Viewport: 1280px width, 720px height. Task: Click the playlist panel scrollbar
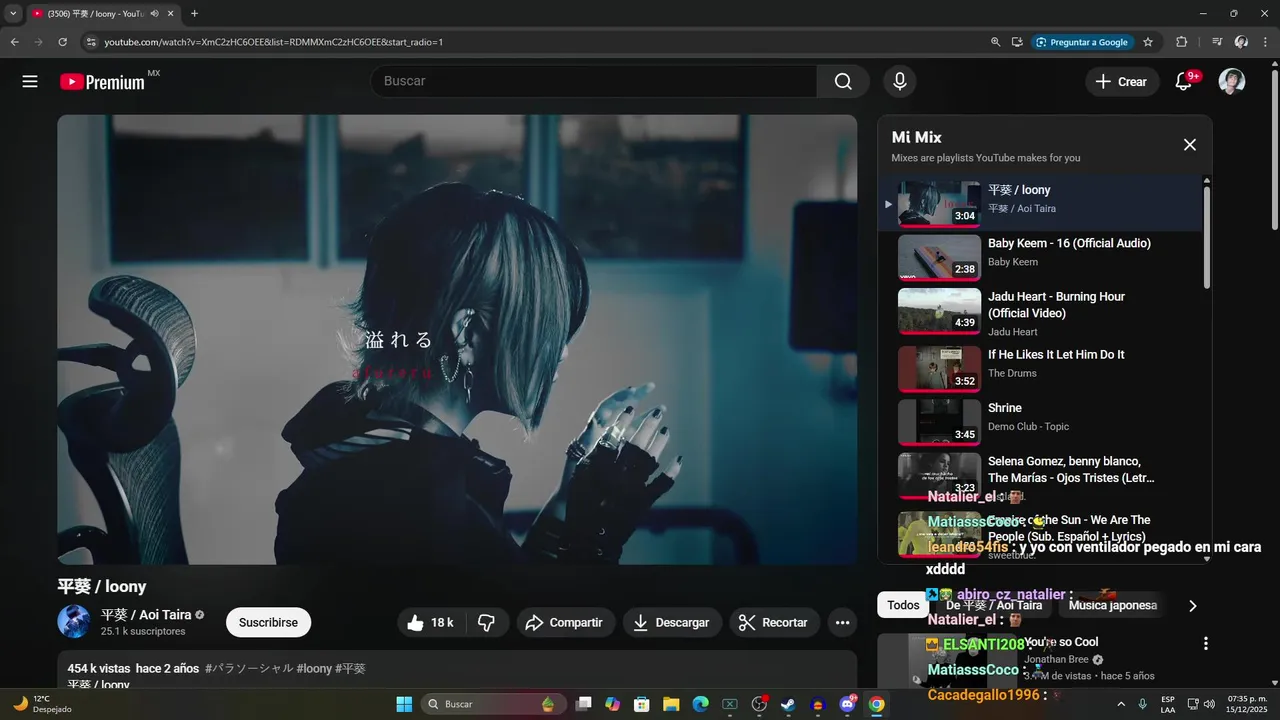[1207, 238]
